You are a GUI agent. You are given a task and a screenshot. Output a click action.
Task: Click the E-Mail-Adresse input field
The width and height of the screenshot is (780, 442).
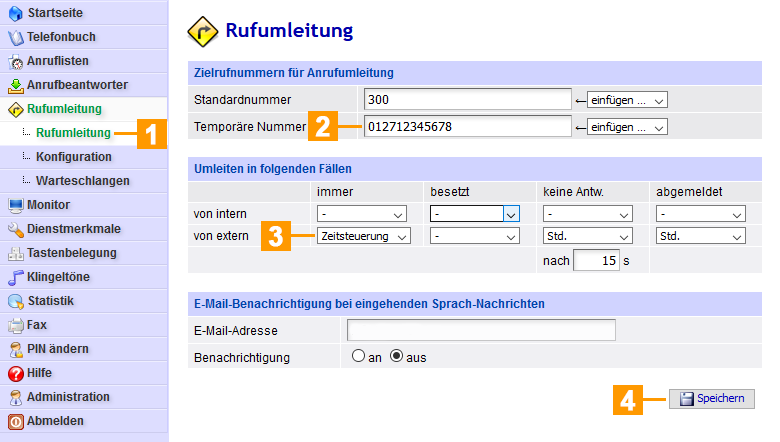[481, 331]
